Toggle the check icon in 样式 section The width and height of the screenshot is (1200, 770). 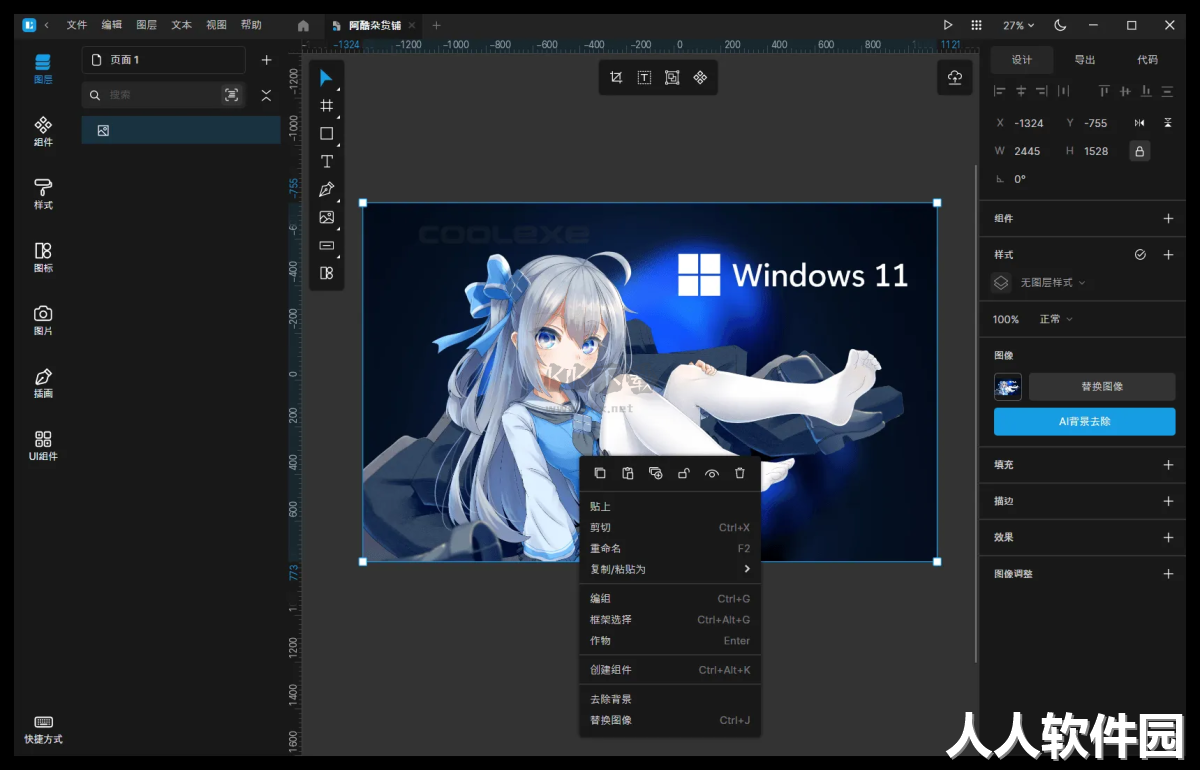click(x=1140, y=255)
